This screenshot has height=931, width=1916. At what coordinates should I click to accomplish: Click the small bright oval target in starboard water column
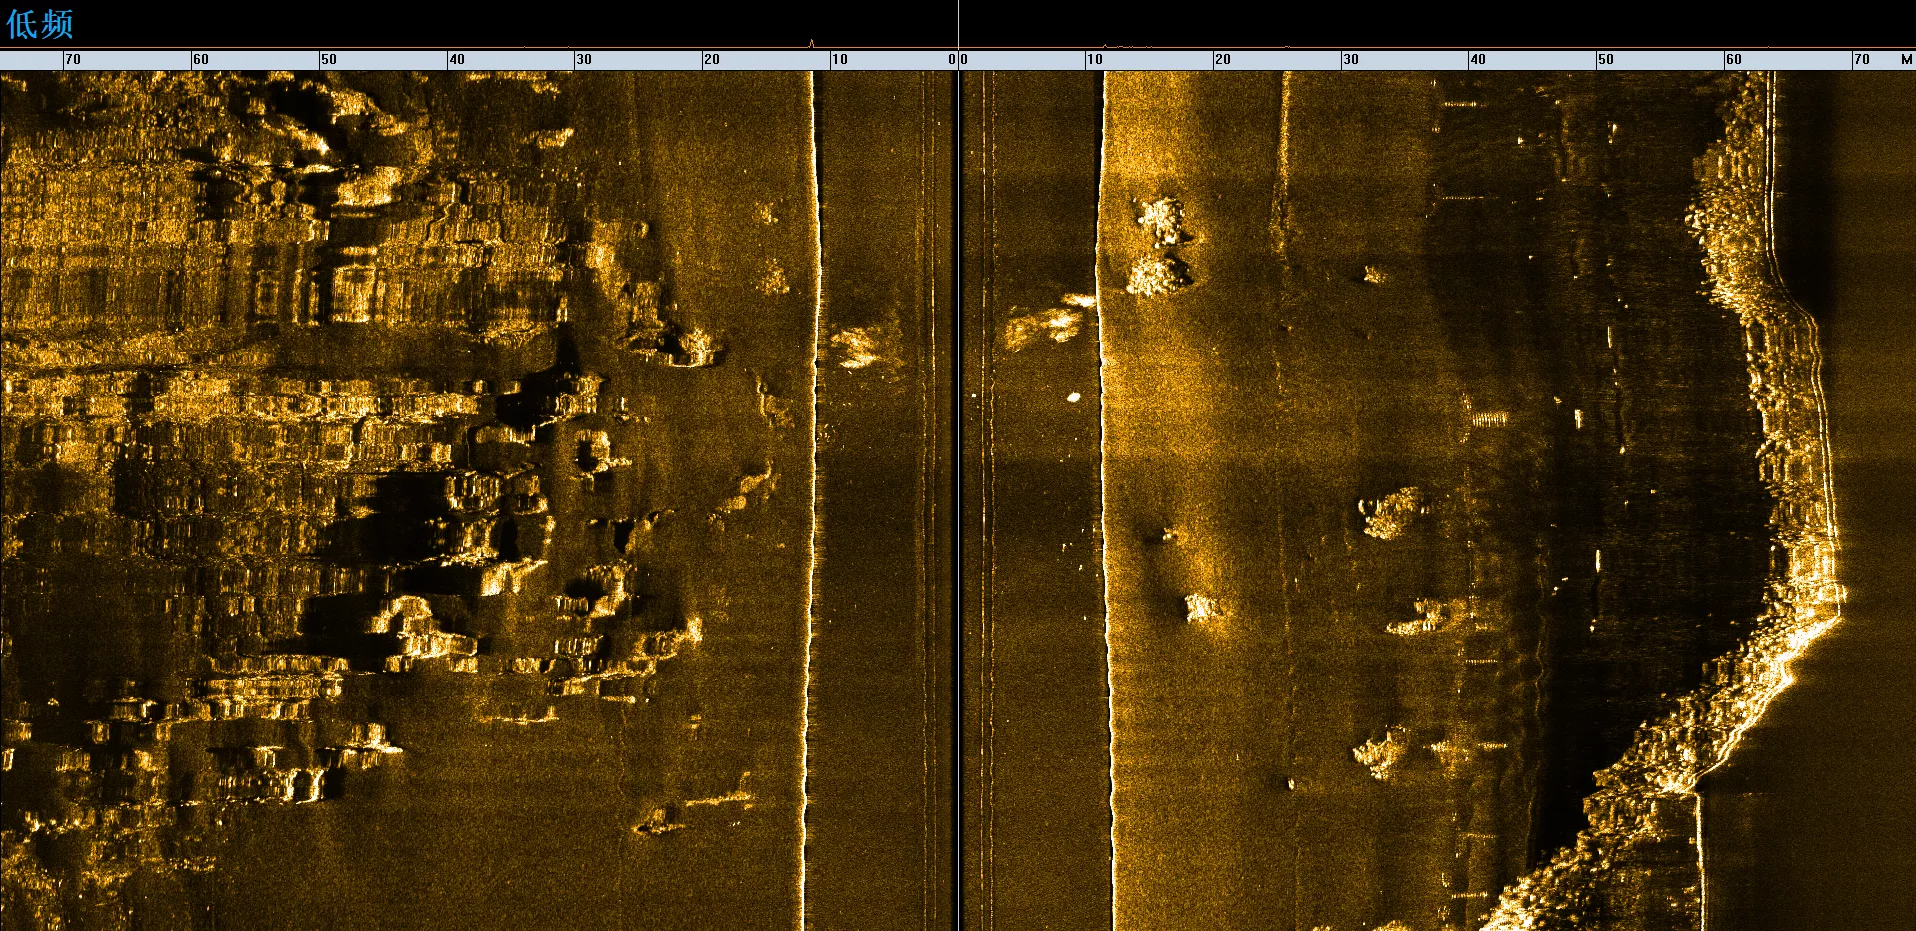click(1074, 397)
